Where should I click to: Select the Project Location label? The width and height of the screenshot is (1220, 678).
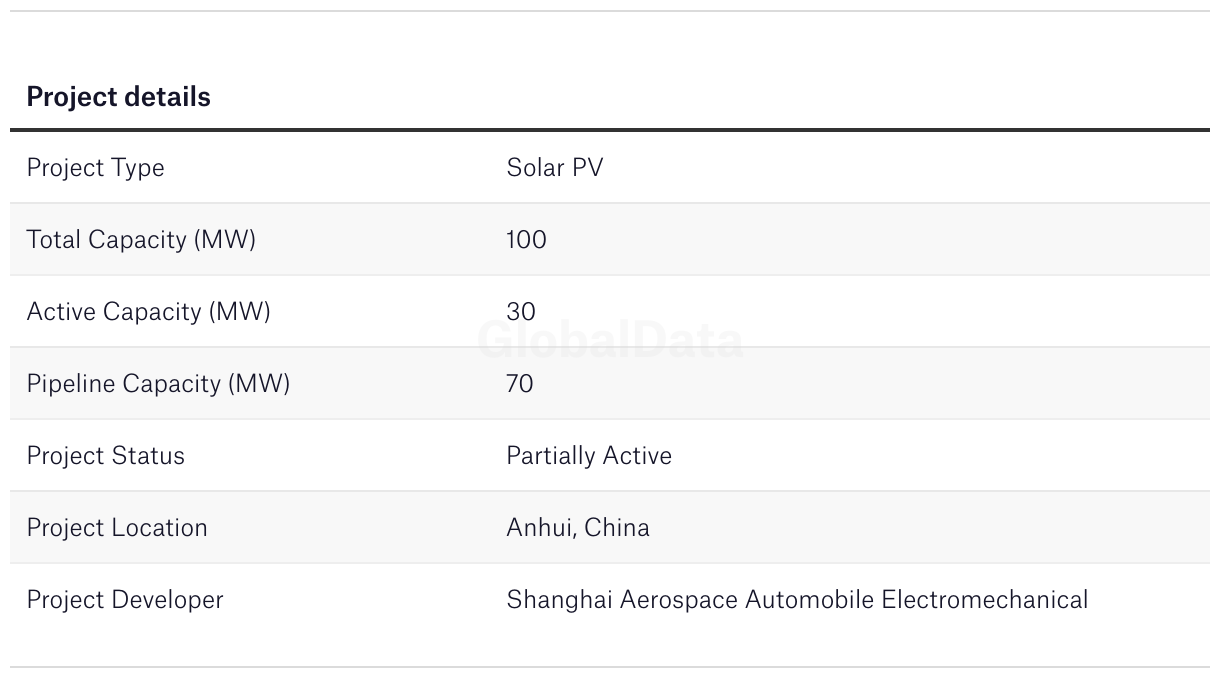point(117,528)
